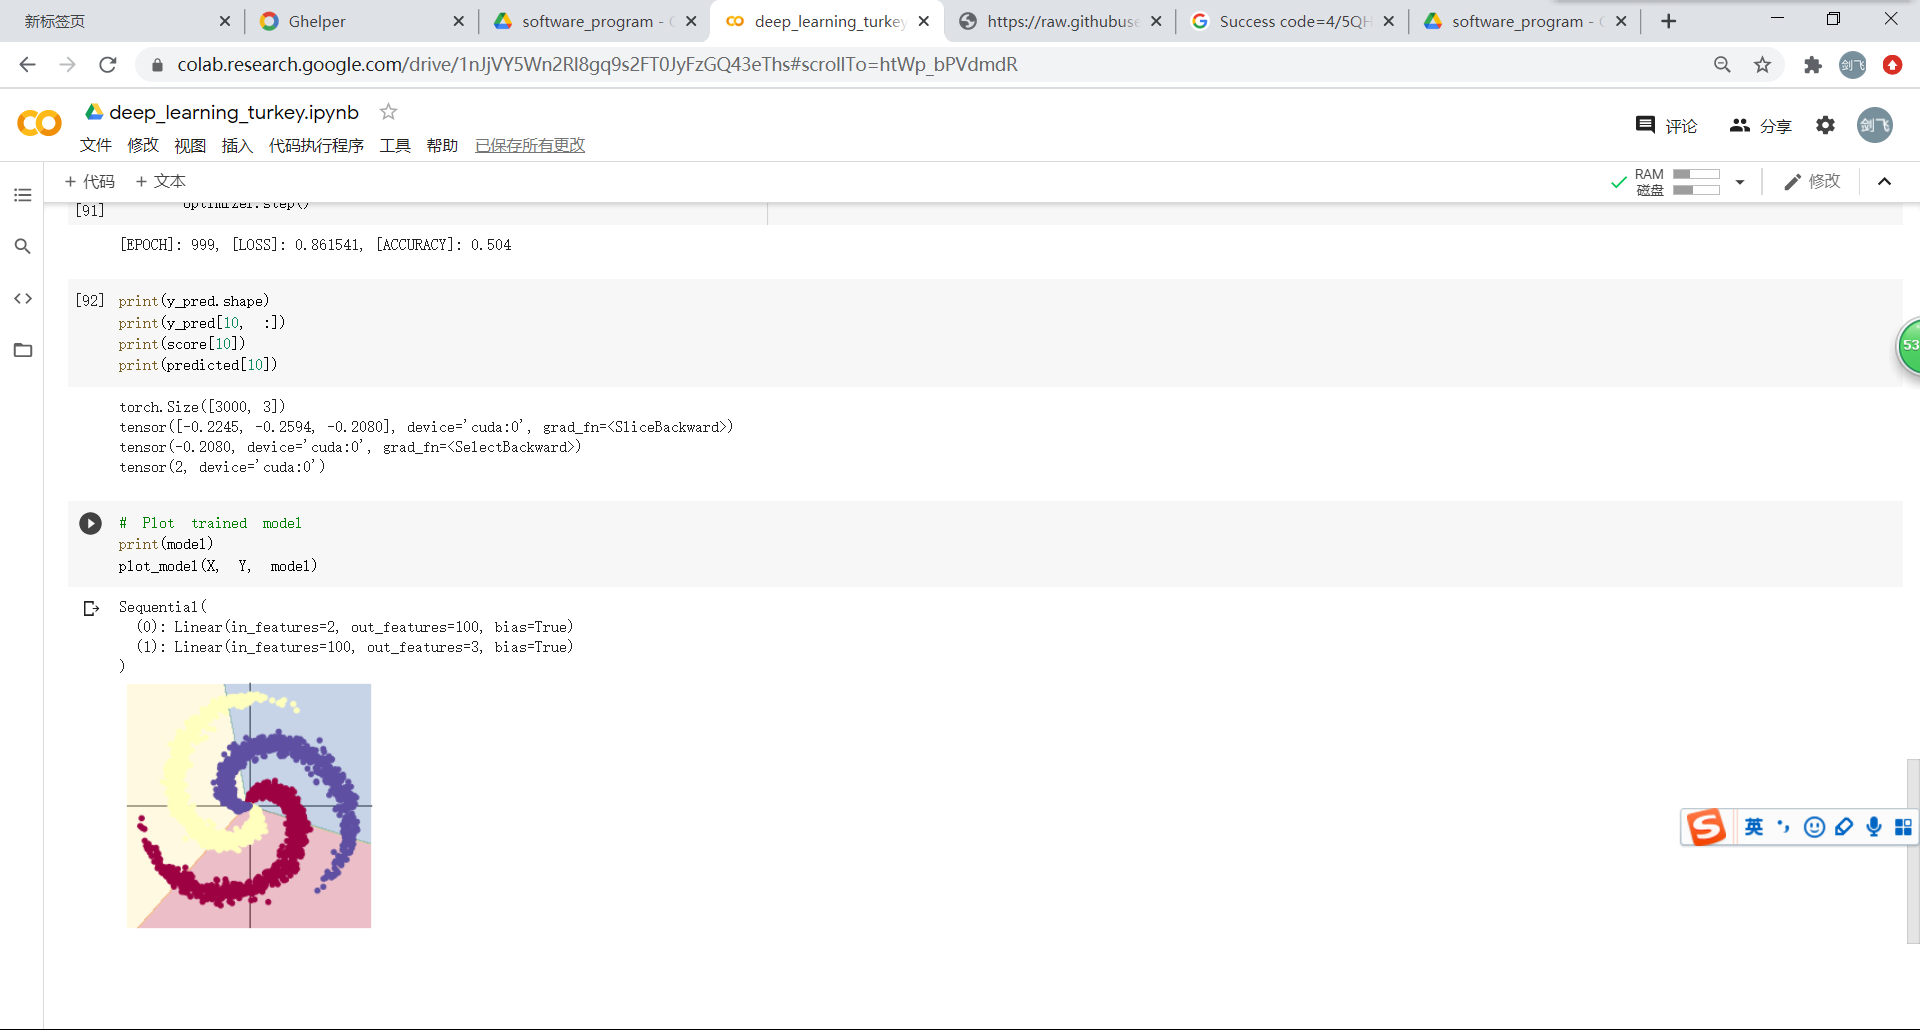This screenshot has width=1920, height=1030.
Task: Click the spiral classification plot image
Action: [249, 806]
